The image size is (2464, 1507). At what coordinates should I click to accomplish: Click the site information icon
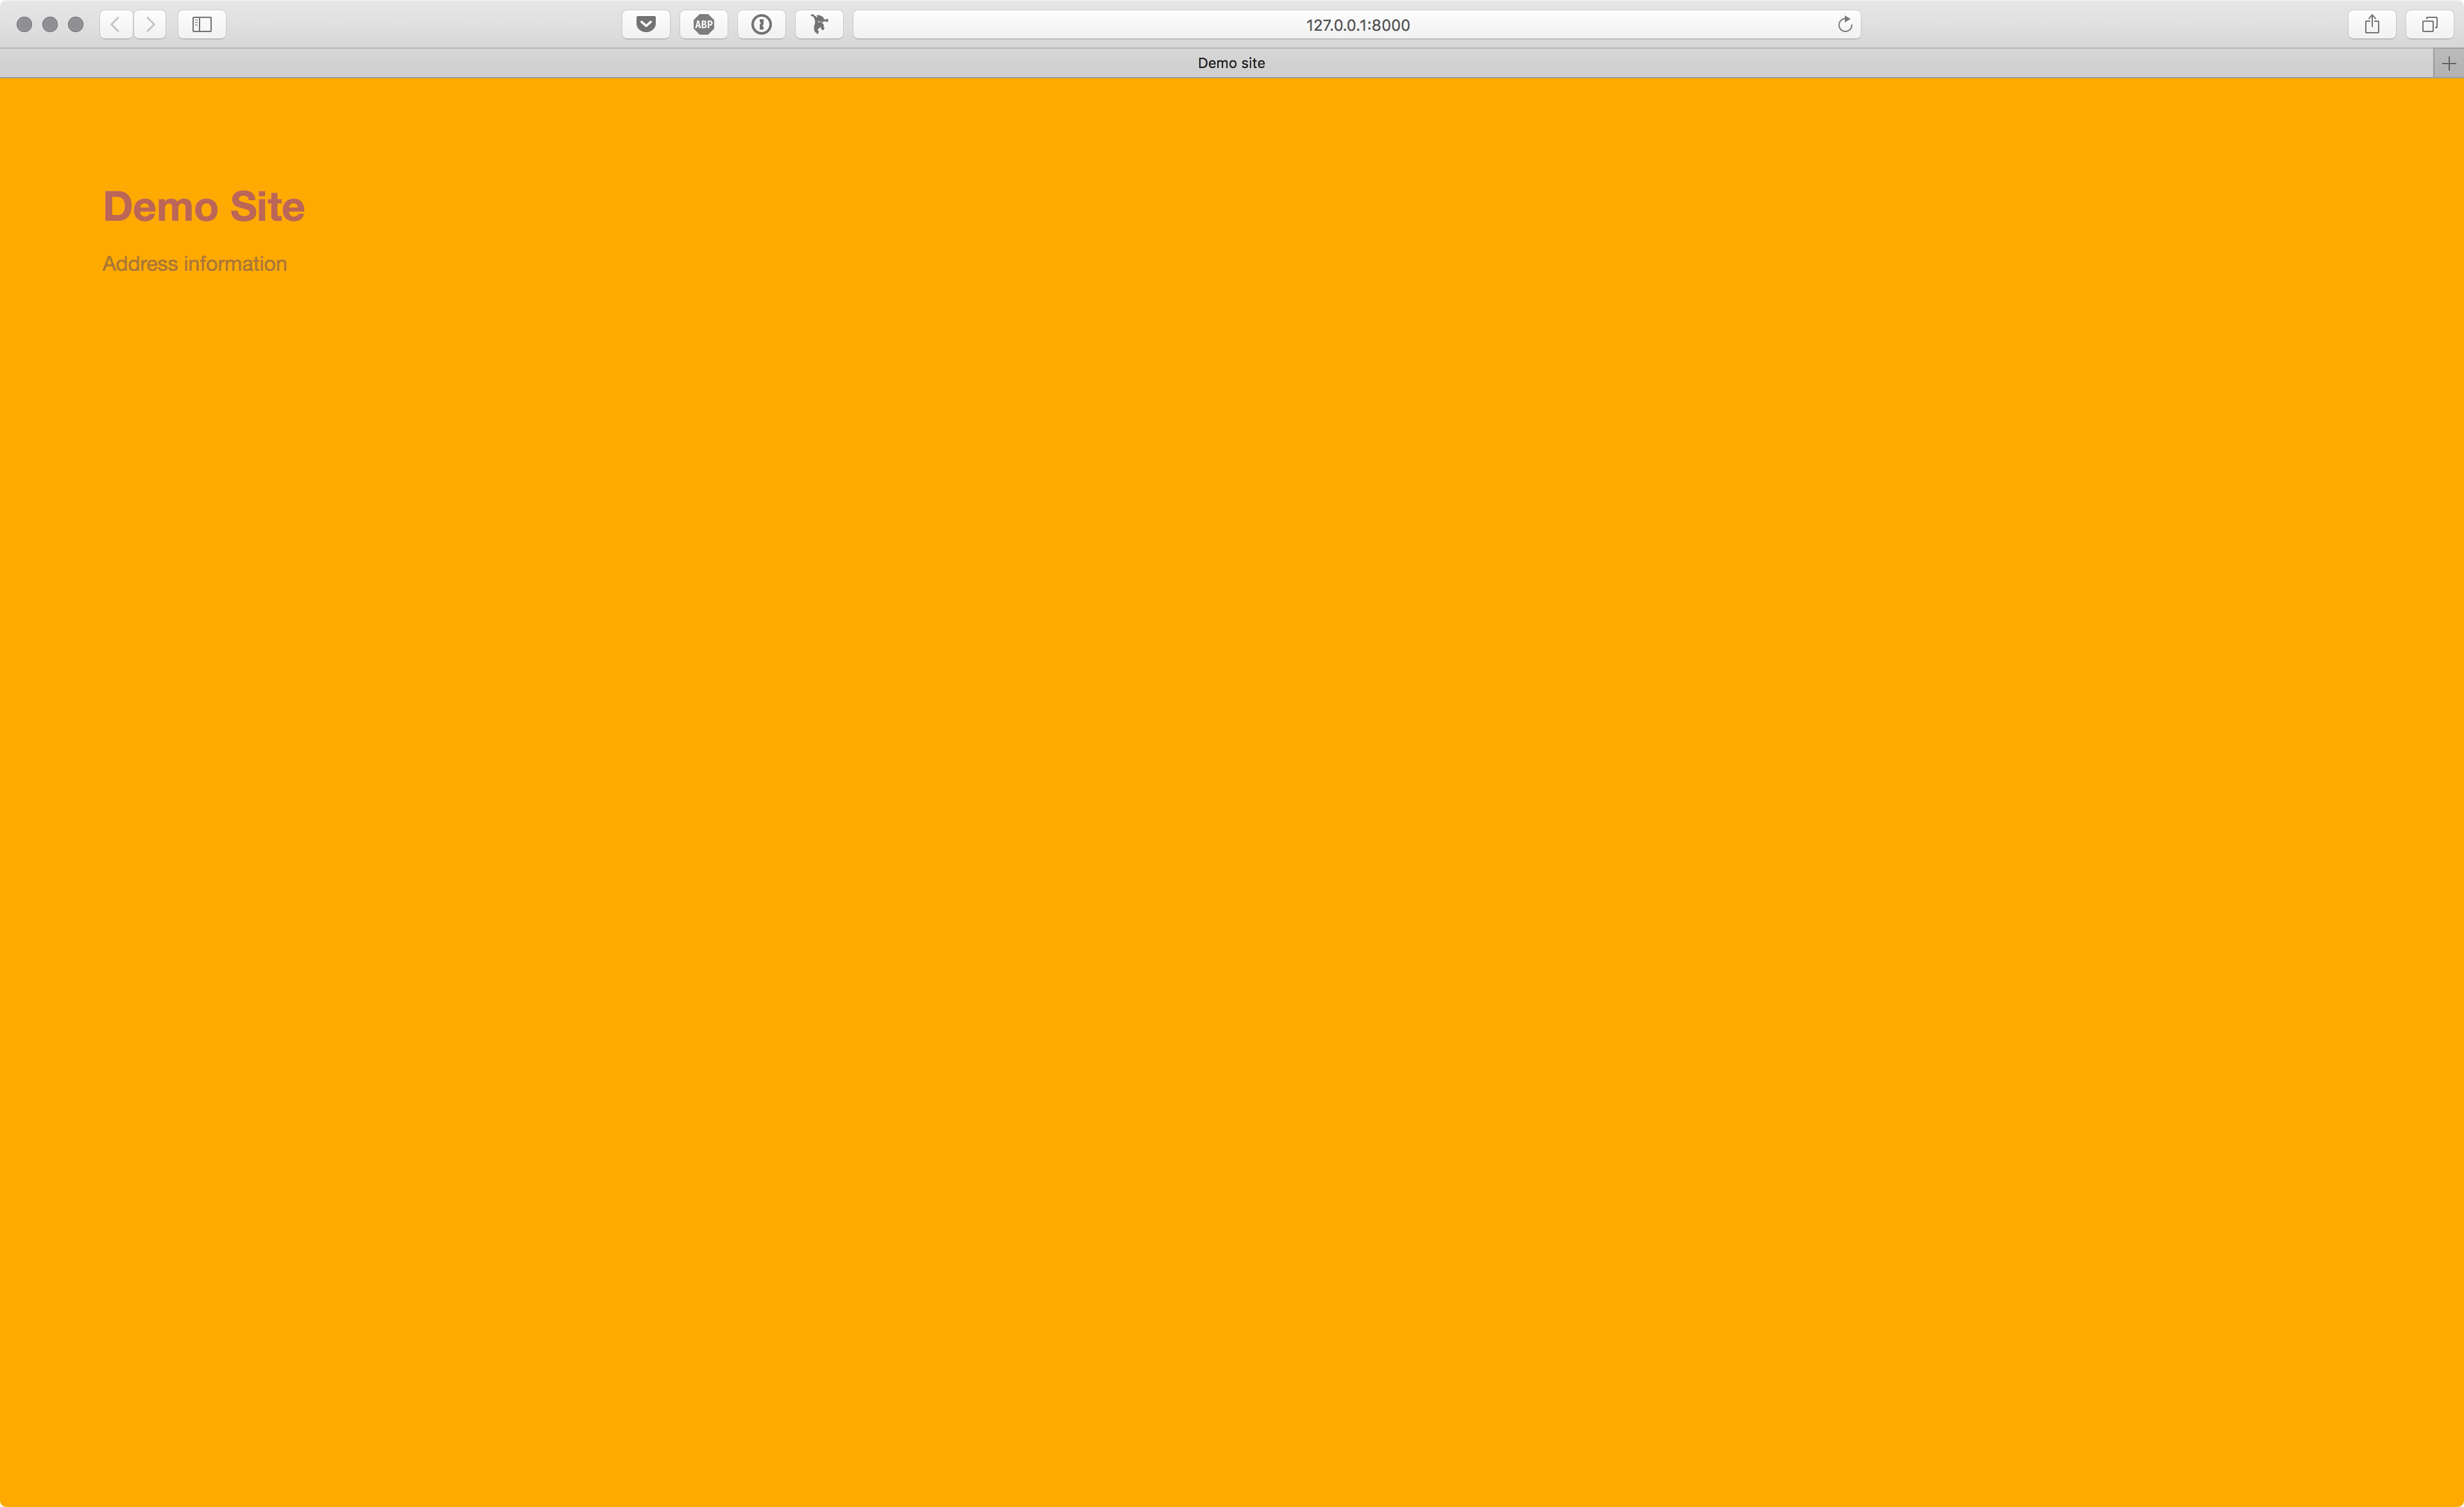pyautogui.click(x=760, y=23)
